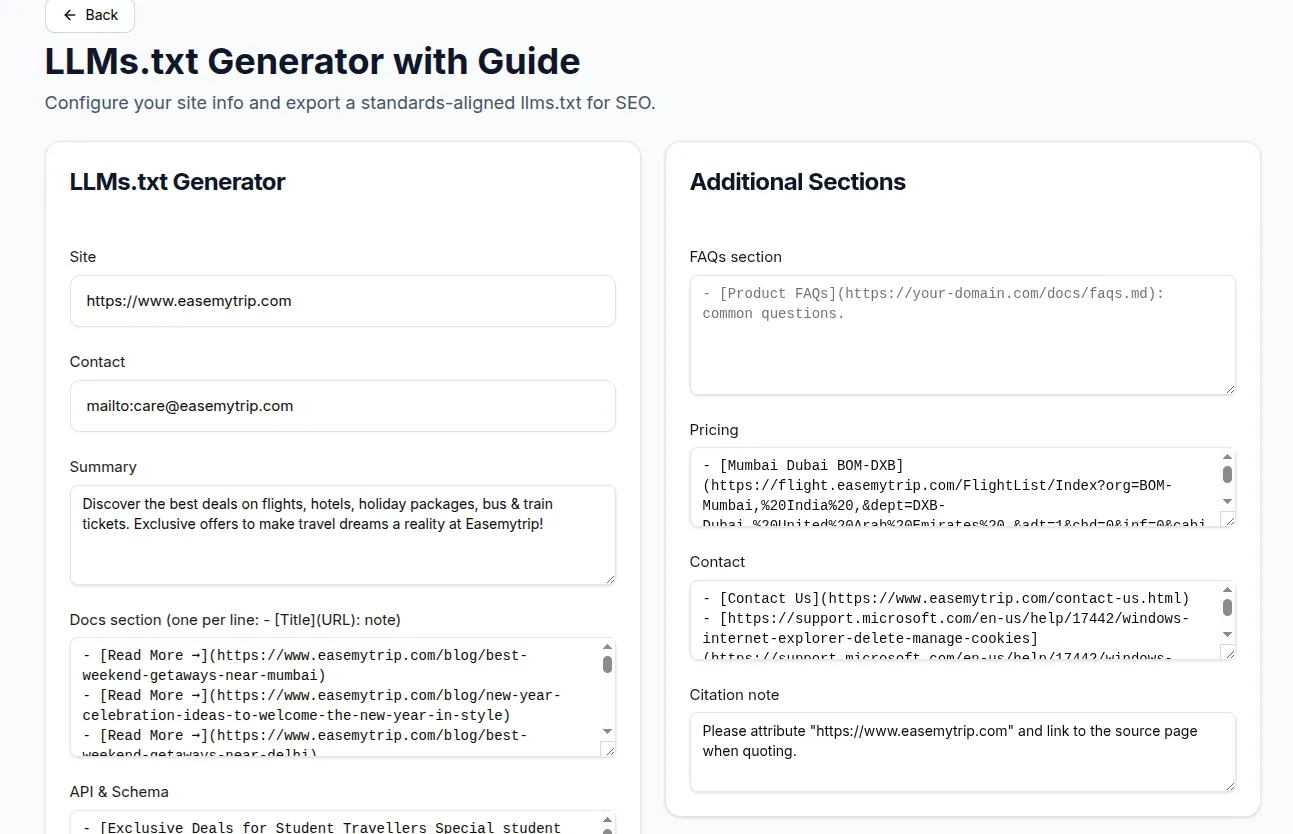This screenshot has height=834, width=1293.
Task: Click the Docs section scrollbar down arrow
Action: click(607, 733)
